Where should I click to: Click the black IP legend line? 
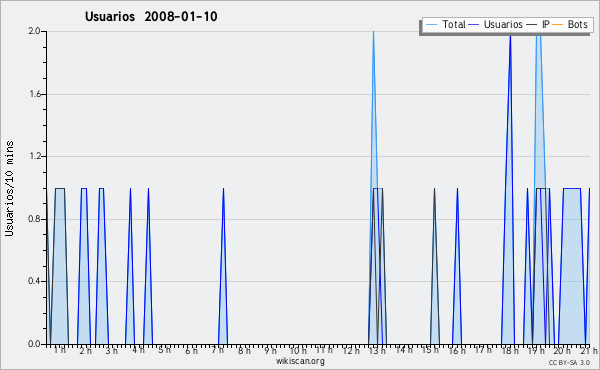(x=532, y=25)
